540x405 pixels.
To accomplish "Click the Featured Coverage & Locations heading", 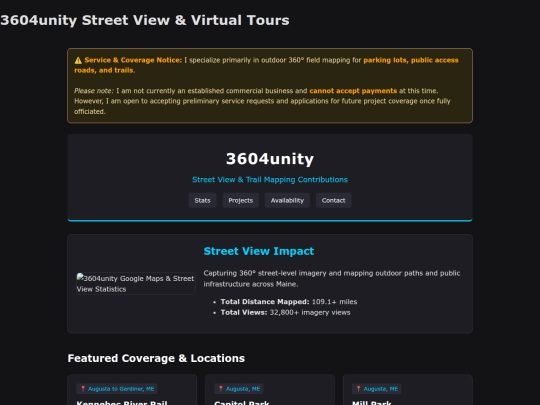I will 156,358.
